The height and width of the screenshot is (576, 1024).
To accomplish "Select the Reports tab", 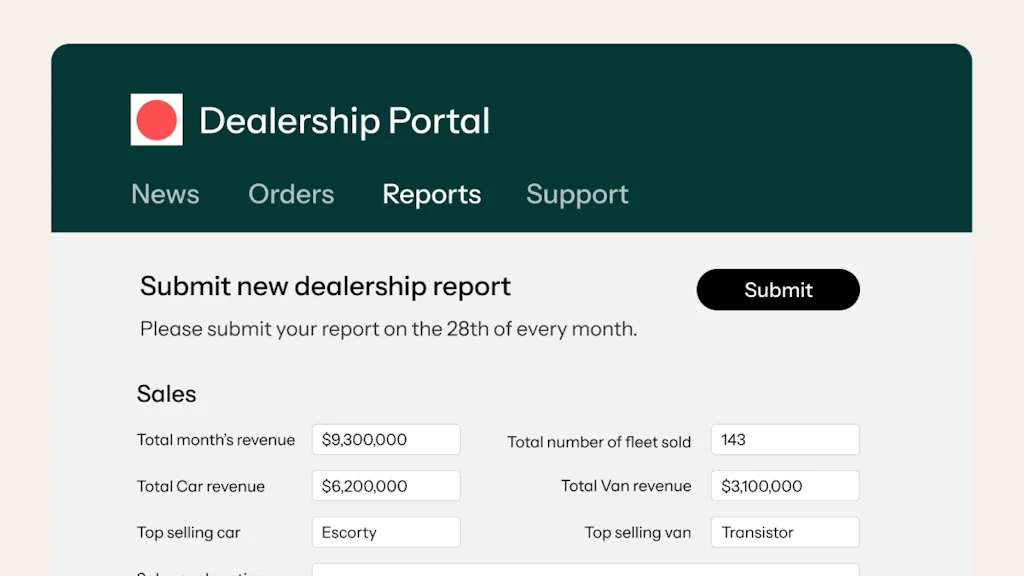I will (432, 194).
